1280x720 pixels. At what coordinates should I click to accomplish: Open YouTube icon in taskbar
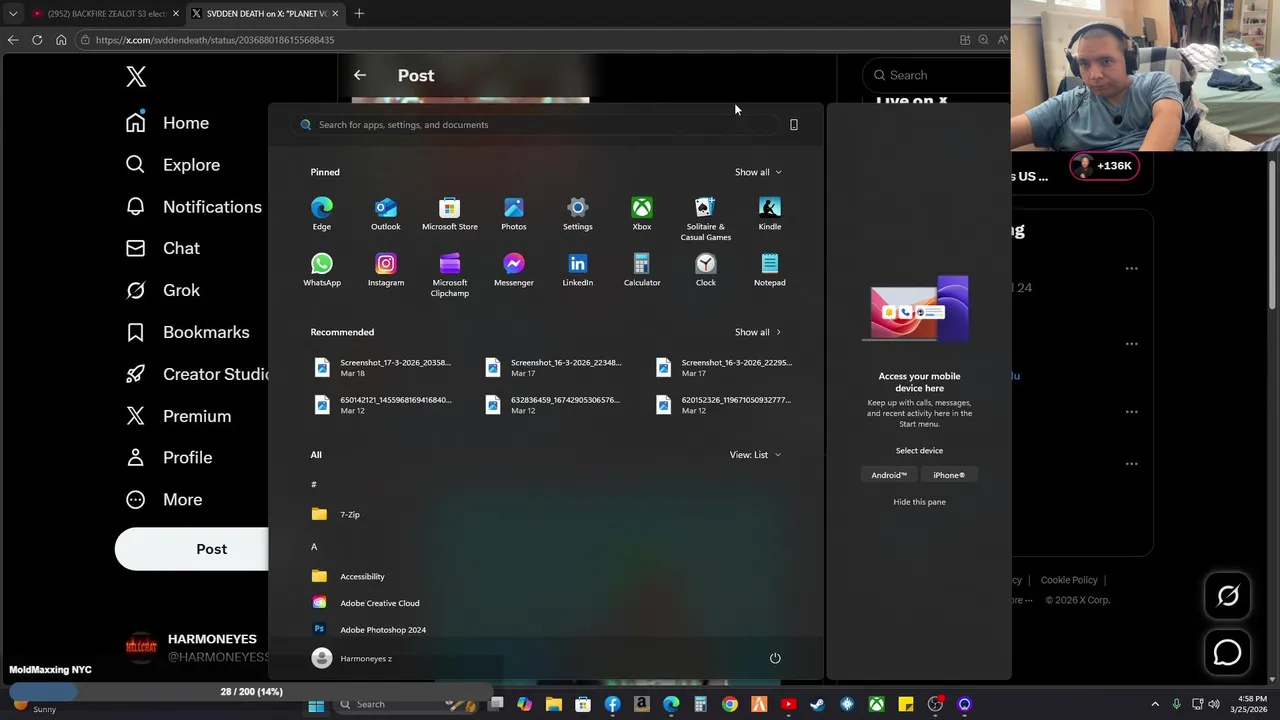point(788,705)
